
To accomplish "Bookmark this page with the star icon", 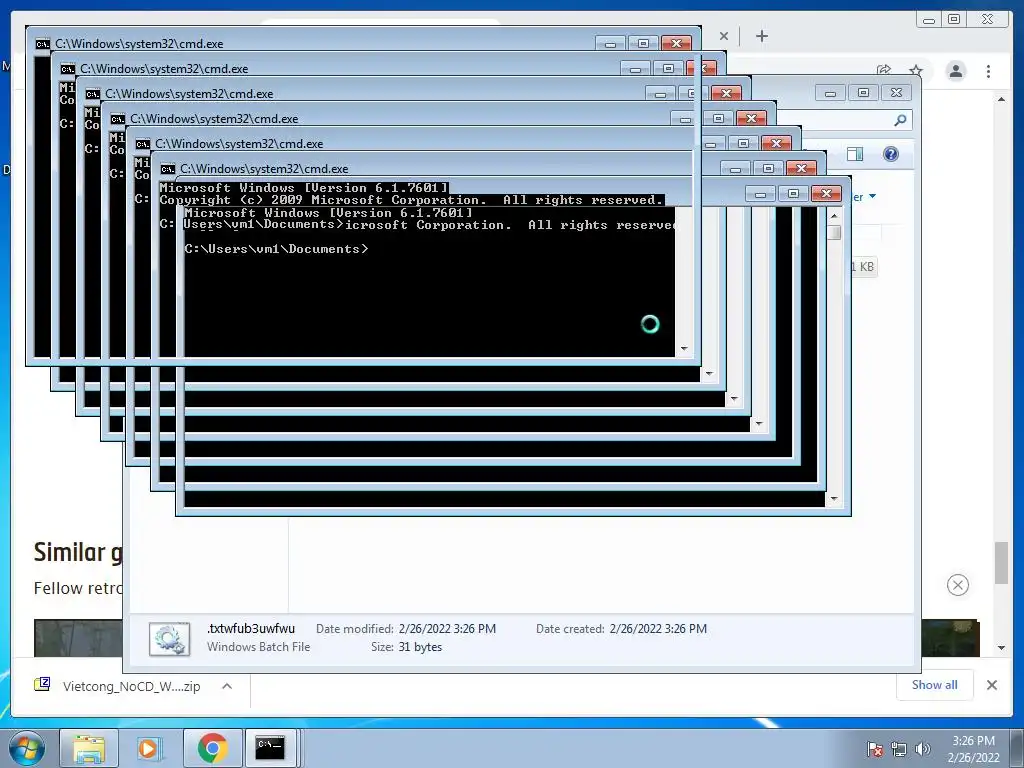I will [916, 71].
